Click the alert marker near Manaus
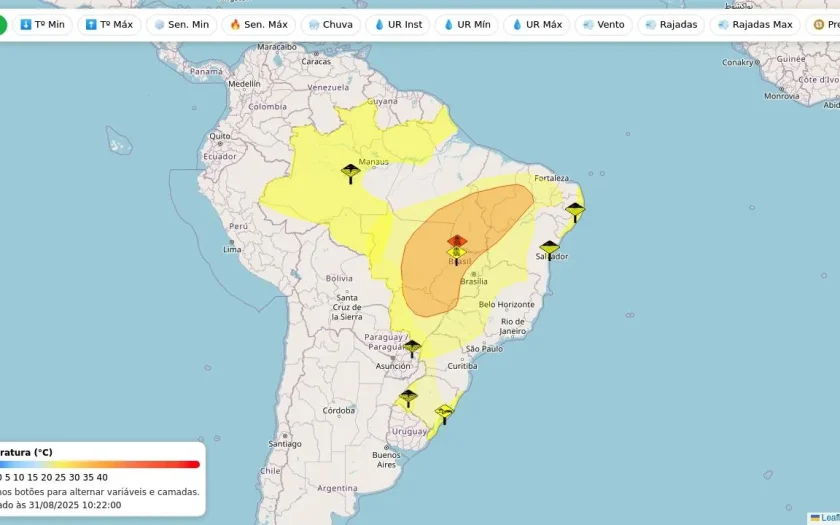The image size is (840, 525). click(x=351, y=174)
